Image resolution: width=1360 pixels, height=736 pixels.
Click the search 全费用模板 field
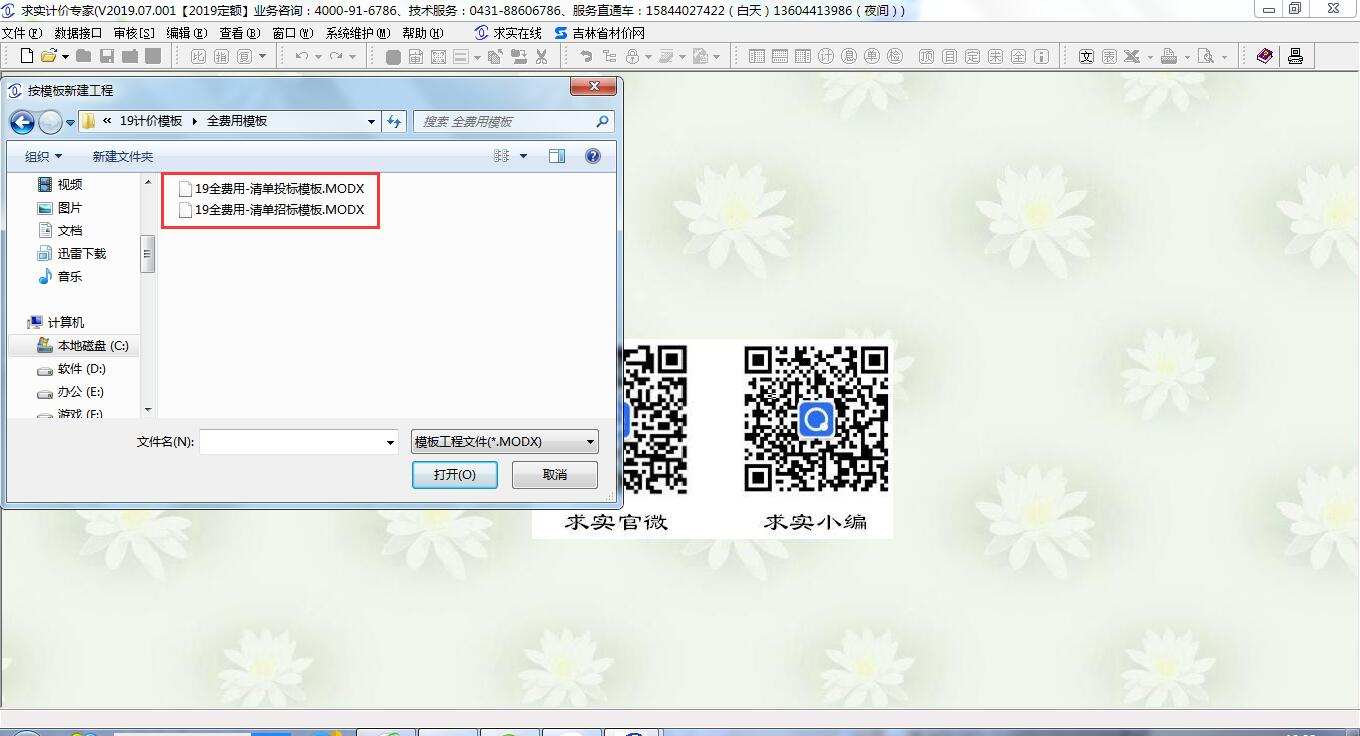513,121
